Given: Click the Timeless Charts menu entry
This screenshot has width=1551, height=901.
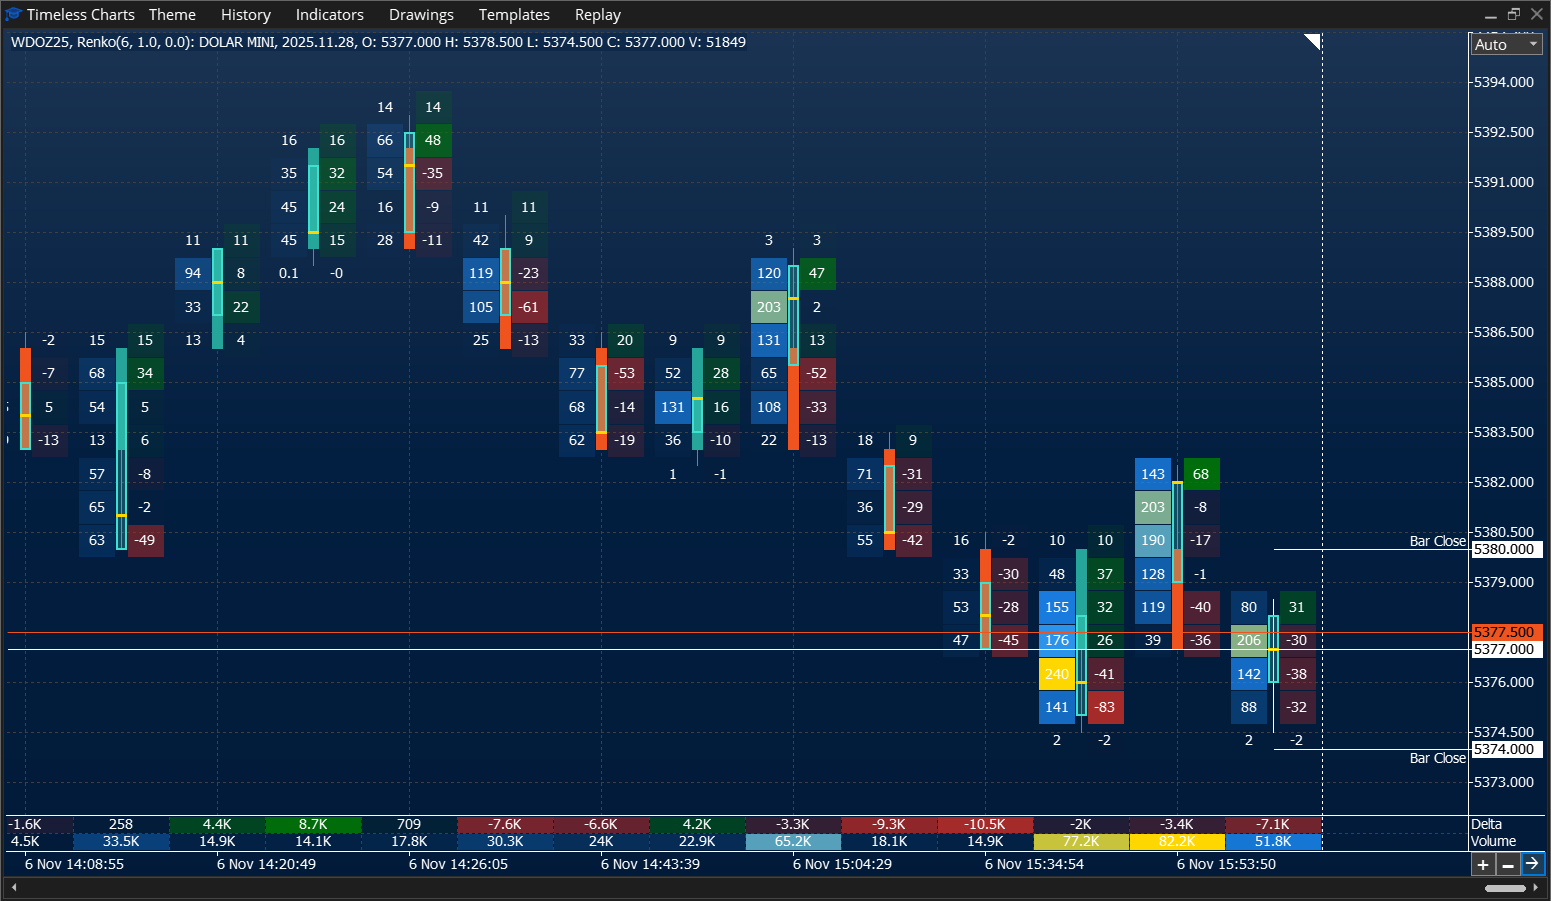Looking at the screenshot, I should pos(82,14).
